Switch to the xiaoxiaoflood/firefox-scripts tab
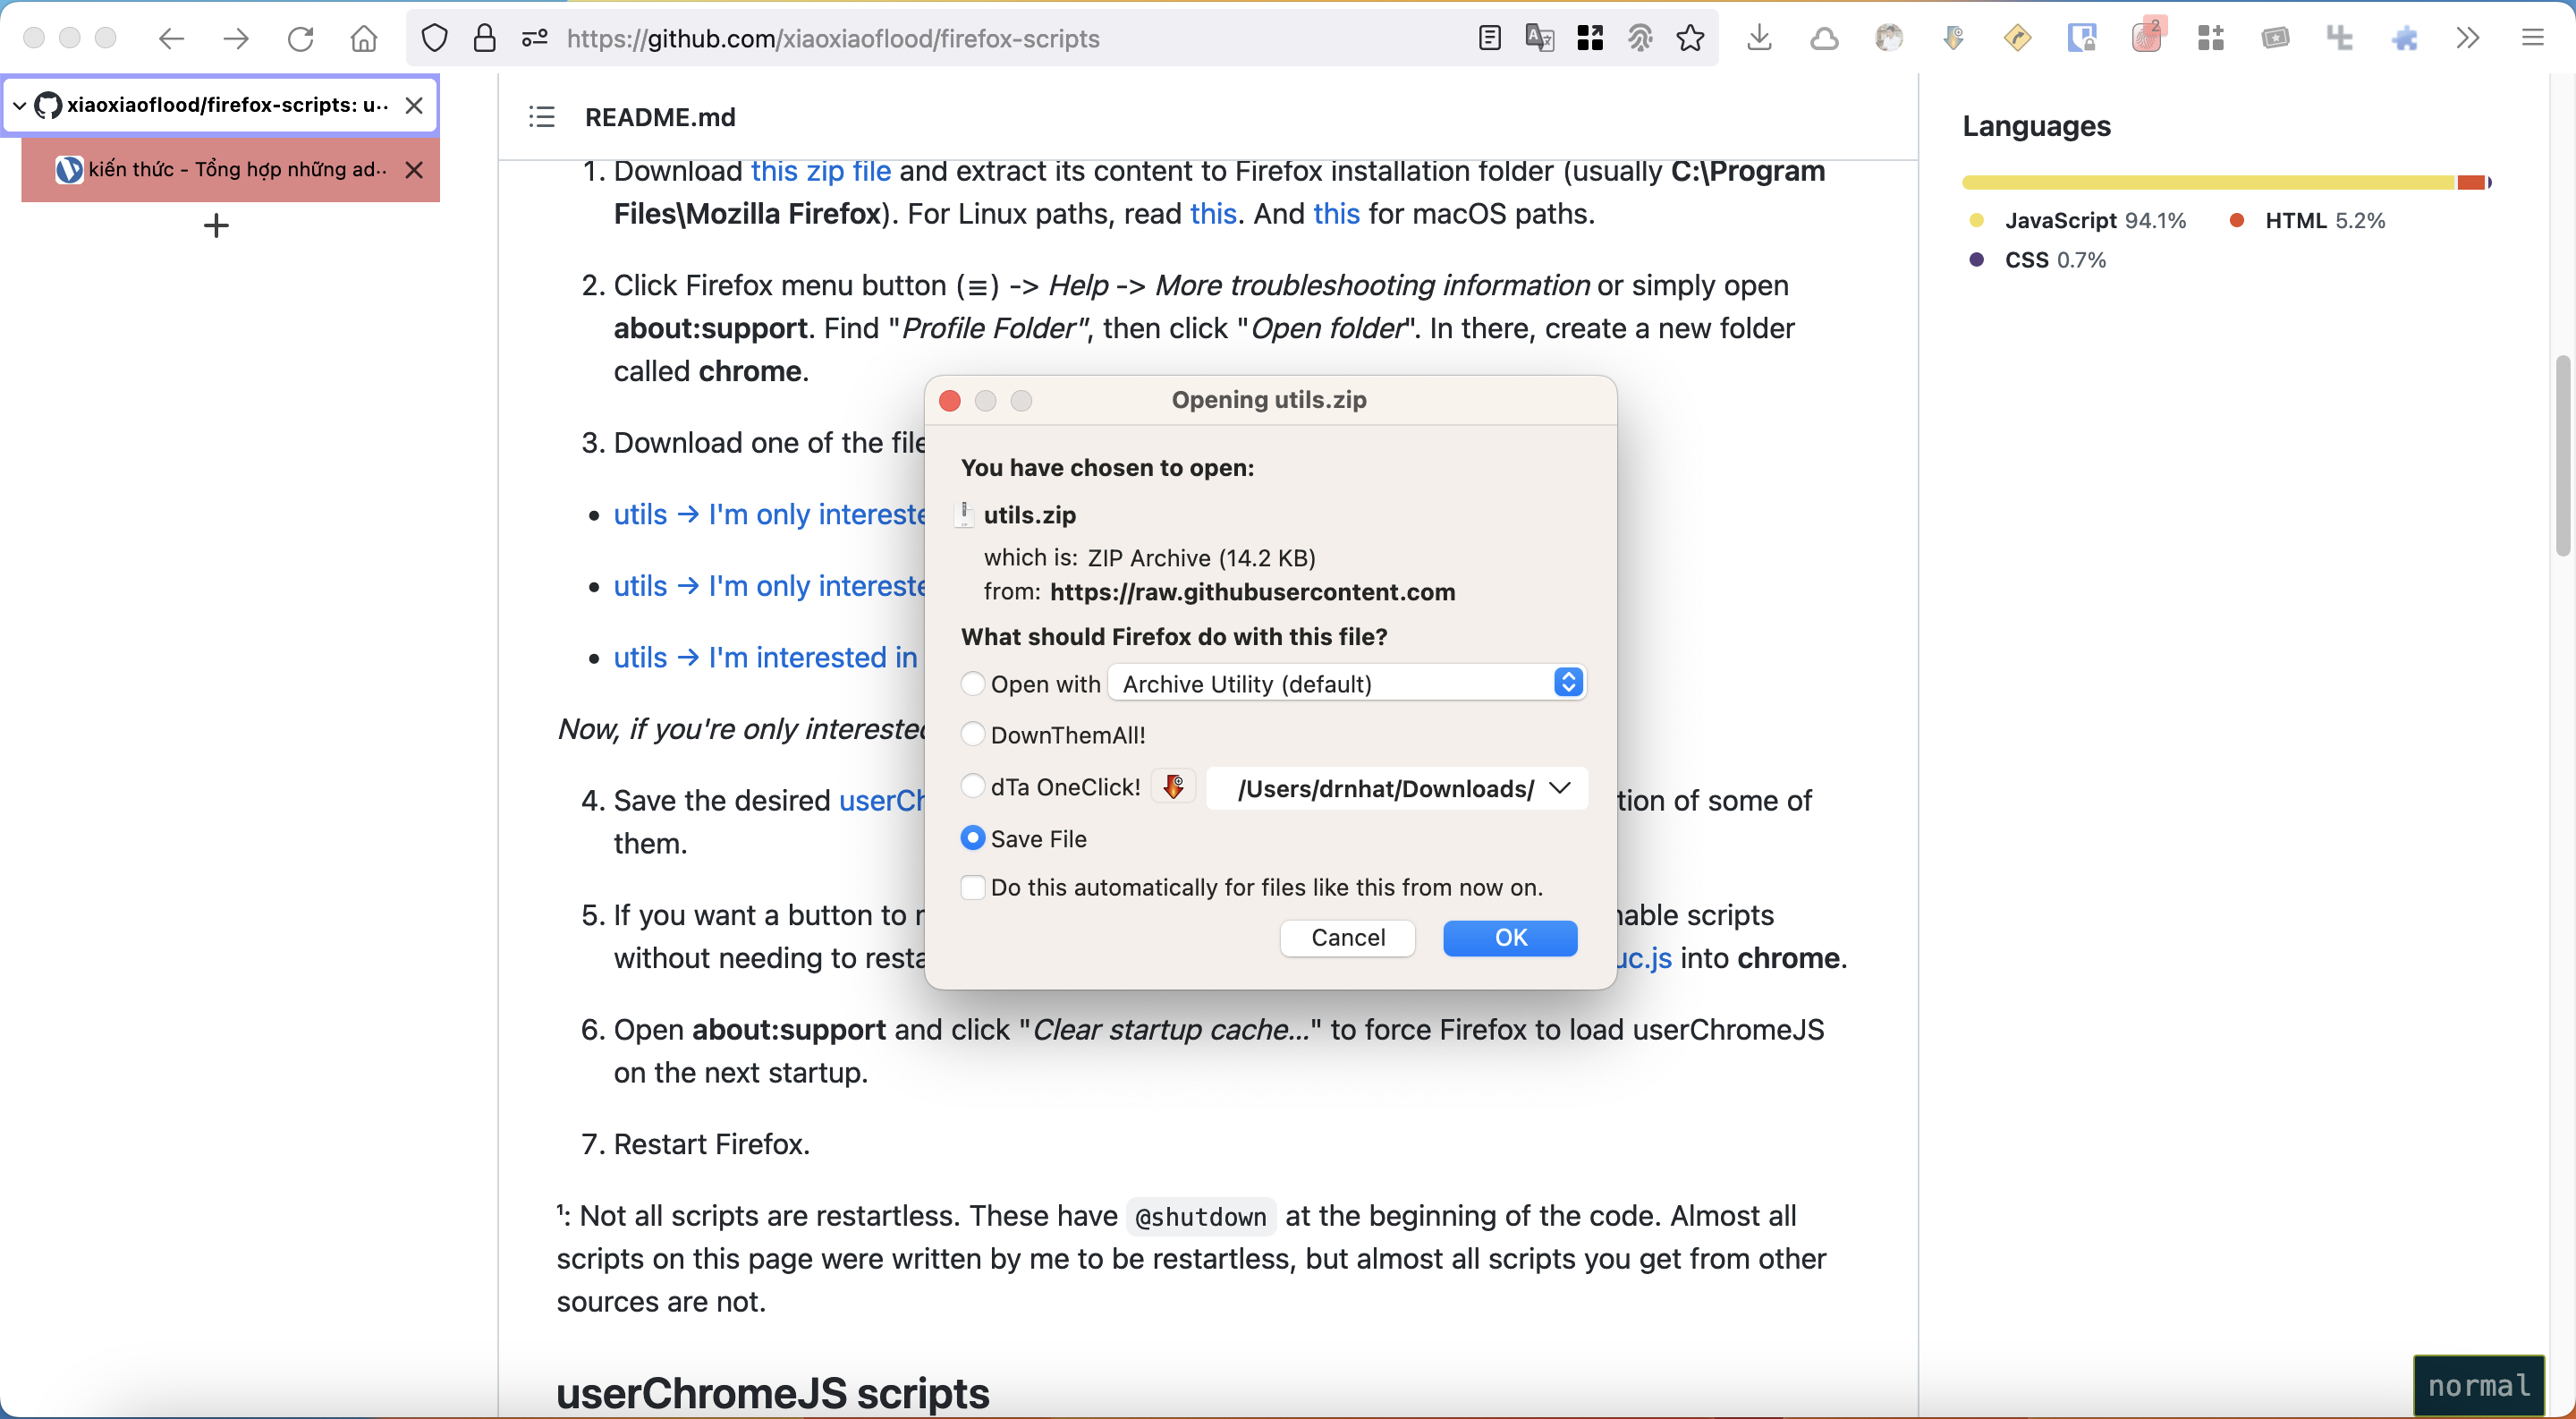This screenshot has height=1419, width=2576. tap(220, 105)
